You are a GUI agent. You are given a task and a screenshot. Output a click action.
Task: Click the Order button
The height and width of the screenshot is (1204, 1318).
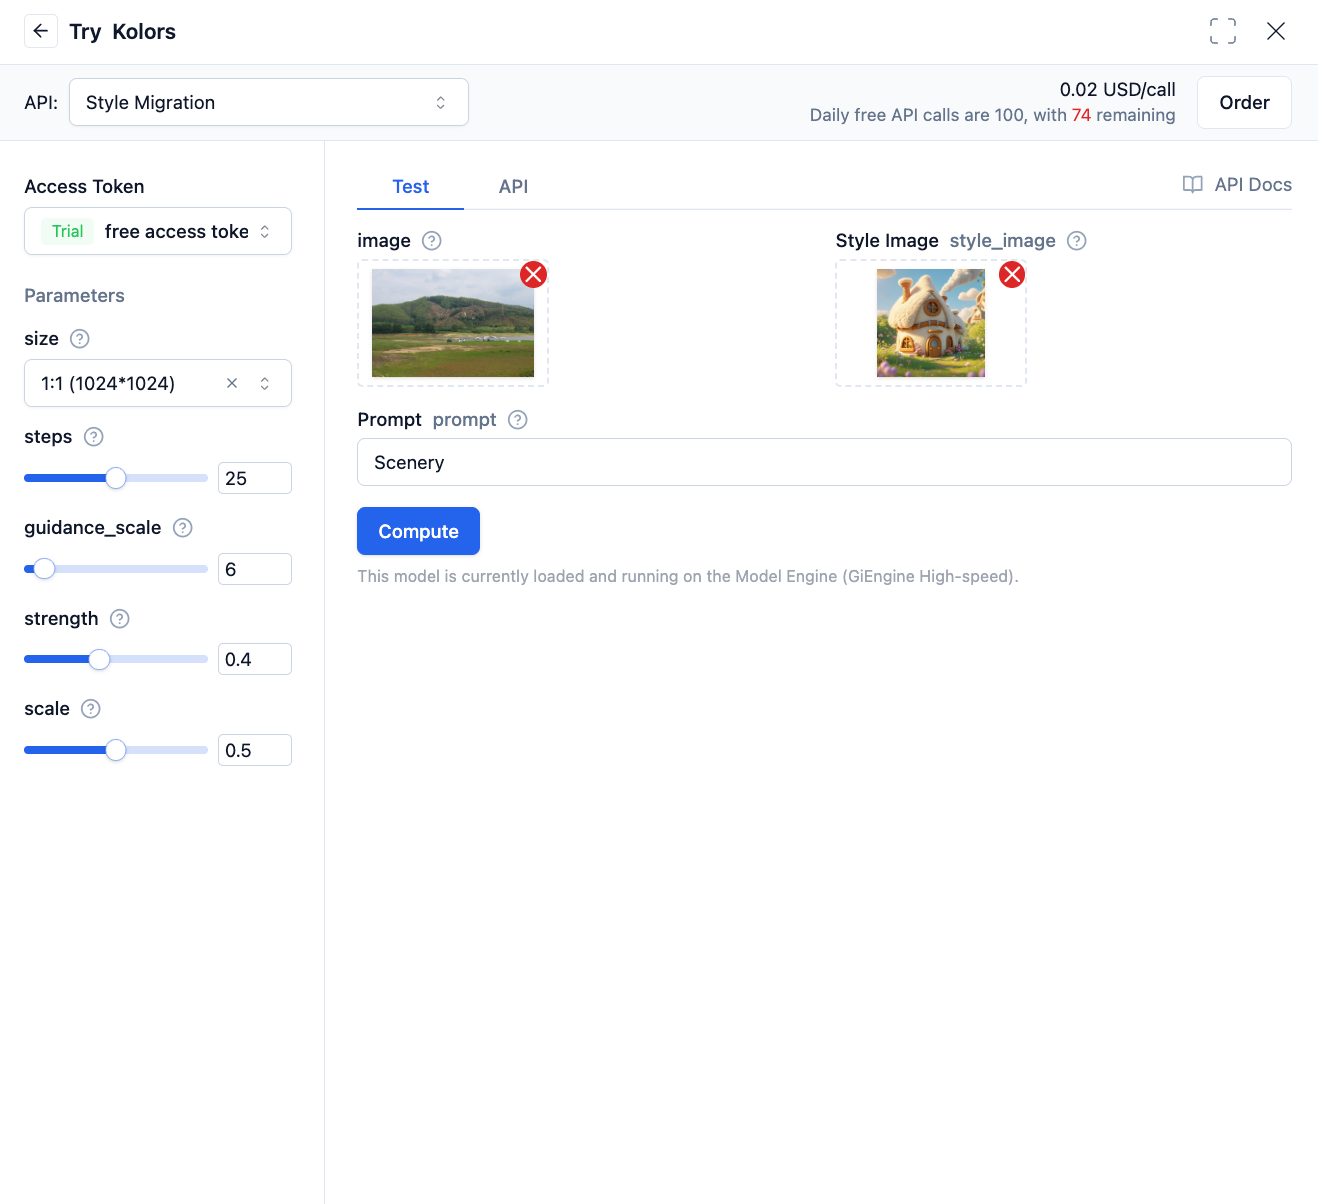pyautogui.click(x=1244, y=103)
